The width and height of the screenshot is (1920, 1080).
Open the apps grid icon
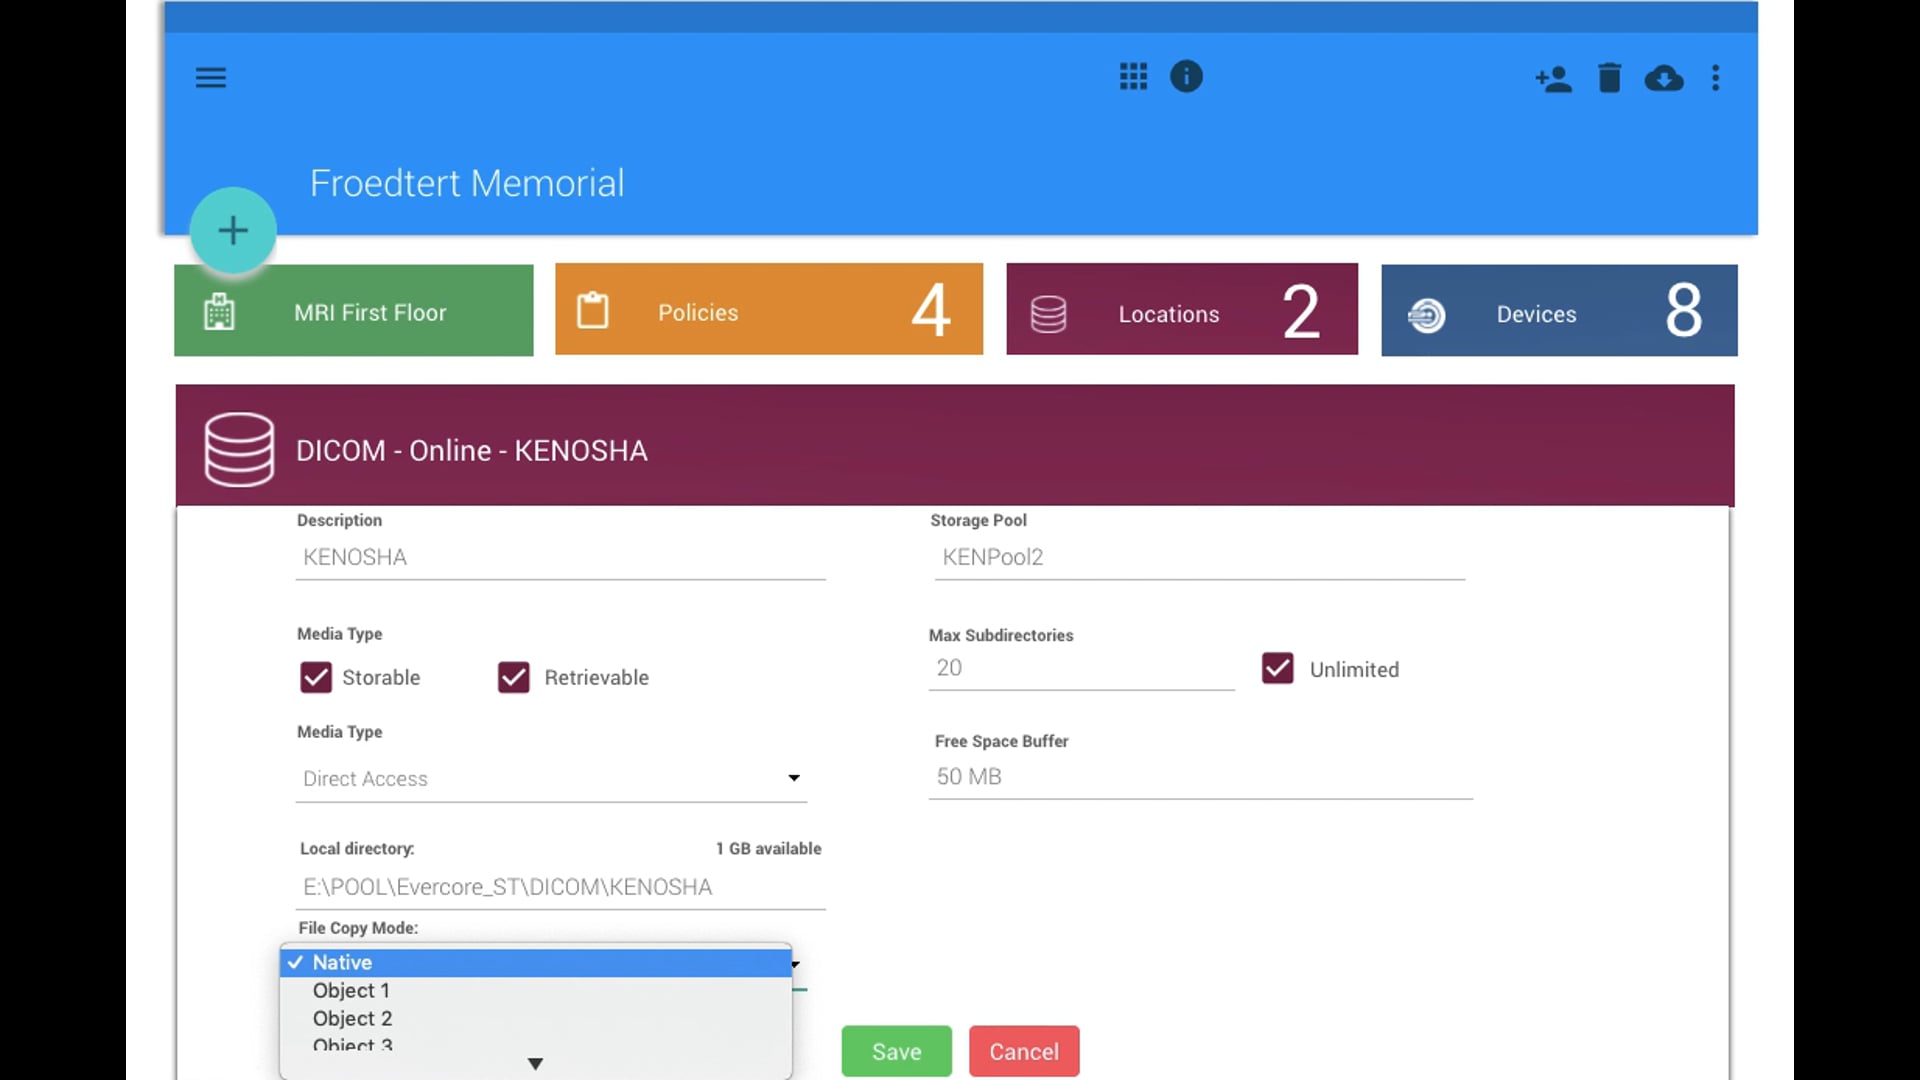(x=1133, y=77)
